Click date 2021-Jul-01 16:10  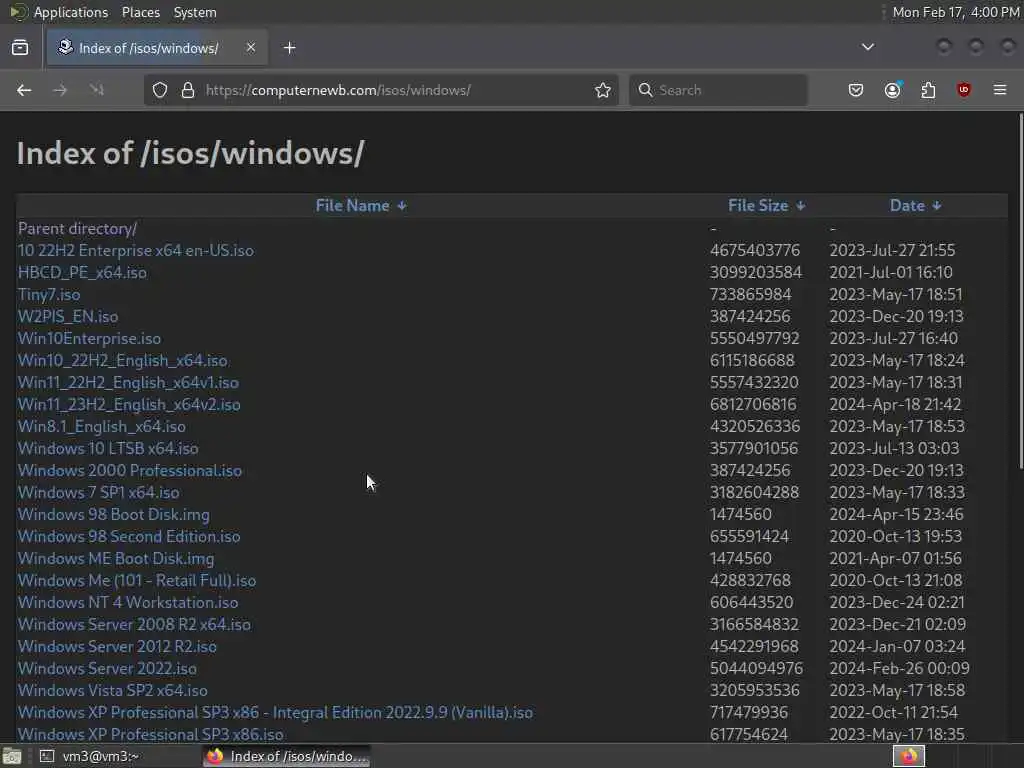coord(891,272)
